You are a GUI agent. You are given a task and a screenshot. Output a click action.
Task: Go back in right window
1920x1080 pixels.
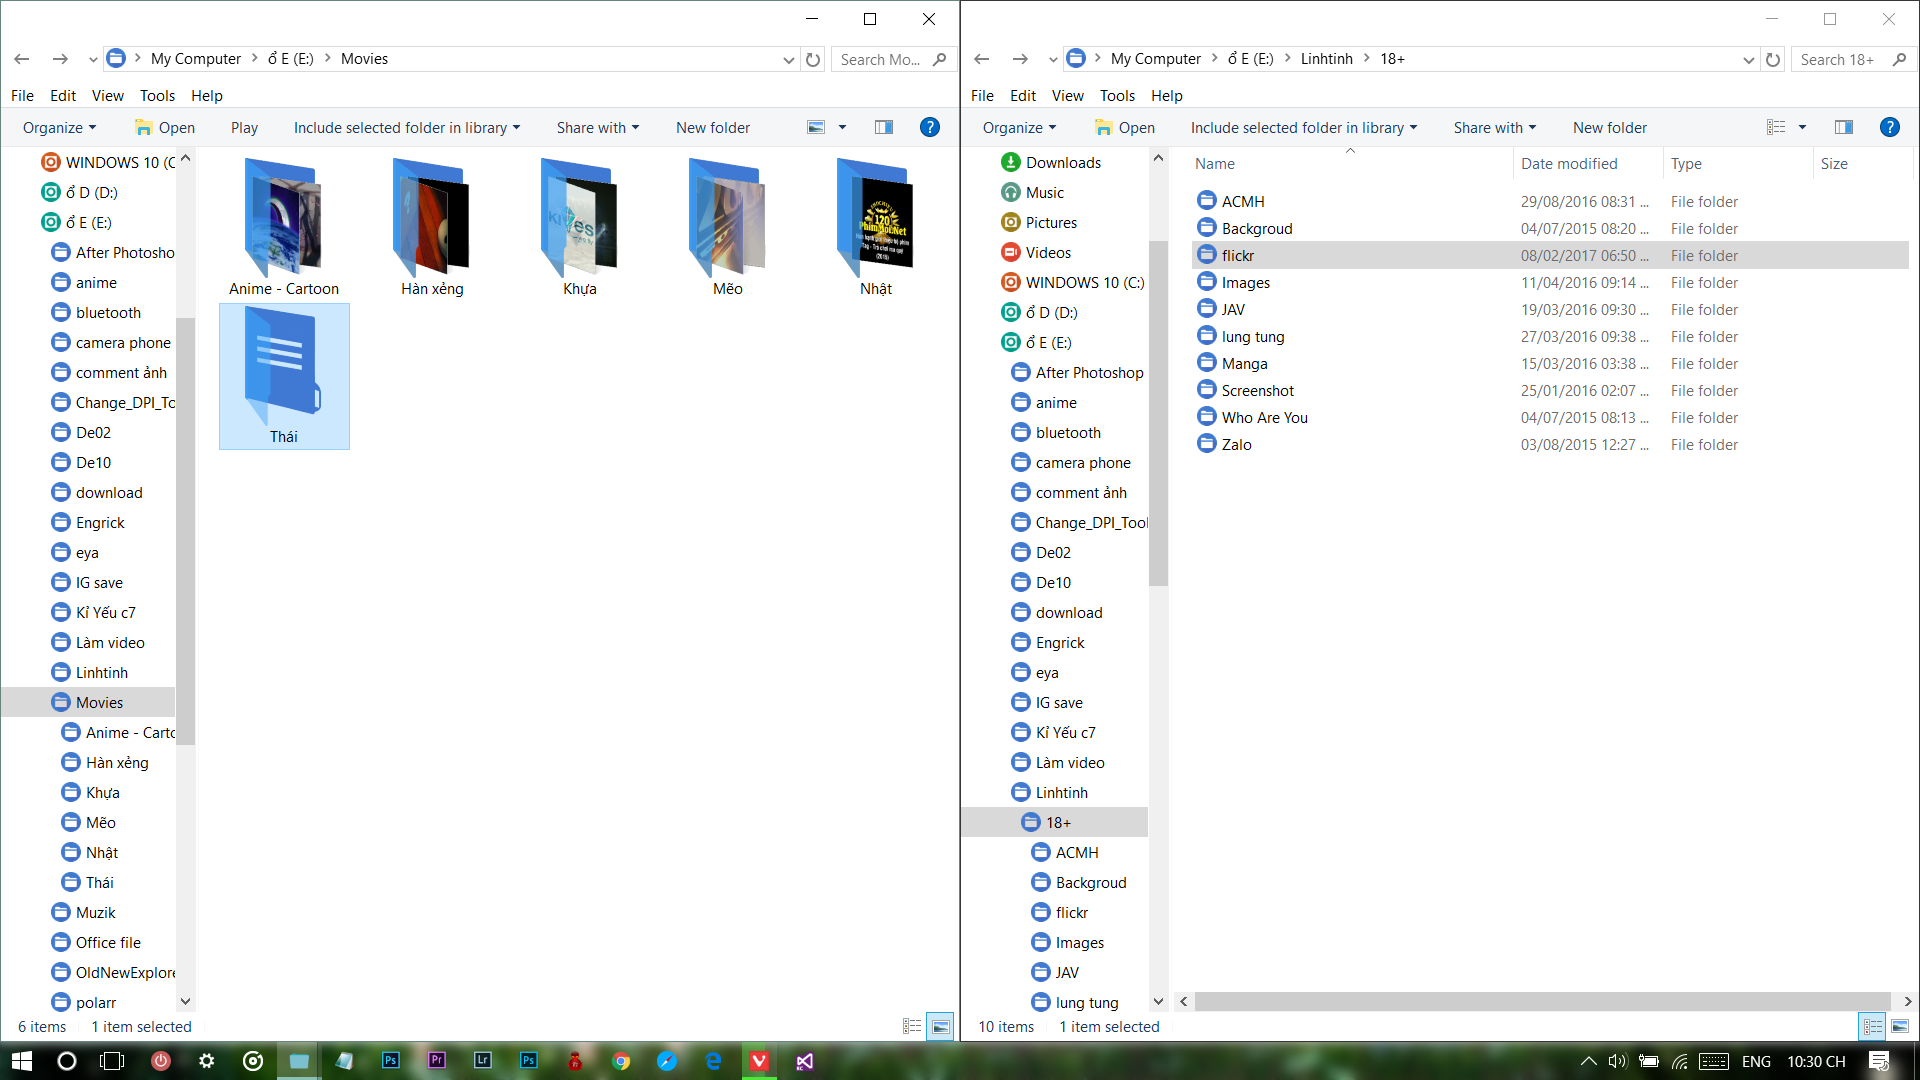(982, 59)
